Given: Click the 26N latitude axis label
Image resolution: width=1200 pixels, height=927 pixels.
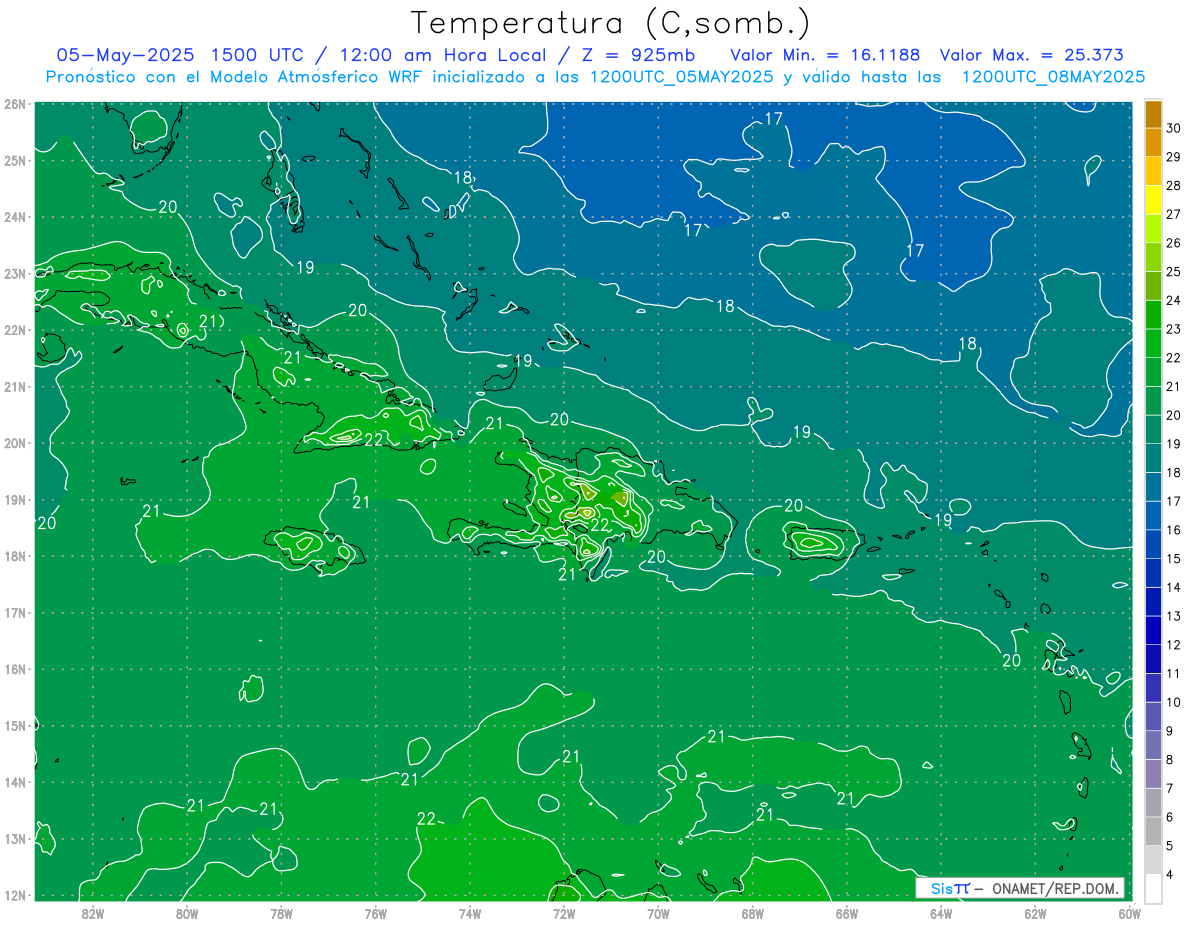Looking at the screenshot, I should pyautogui.click(x=14, y=103).
